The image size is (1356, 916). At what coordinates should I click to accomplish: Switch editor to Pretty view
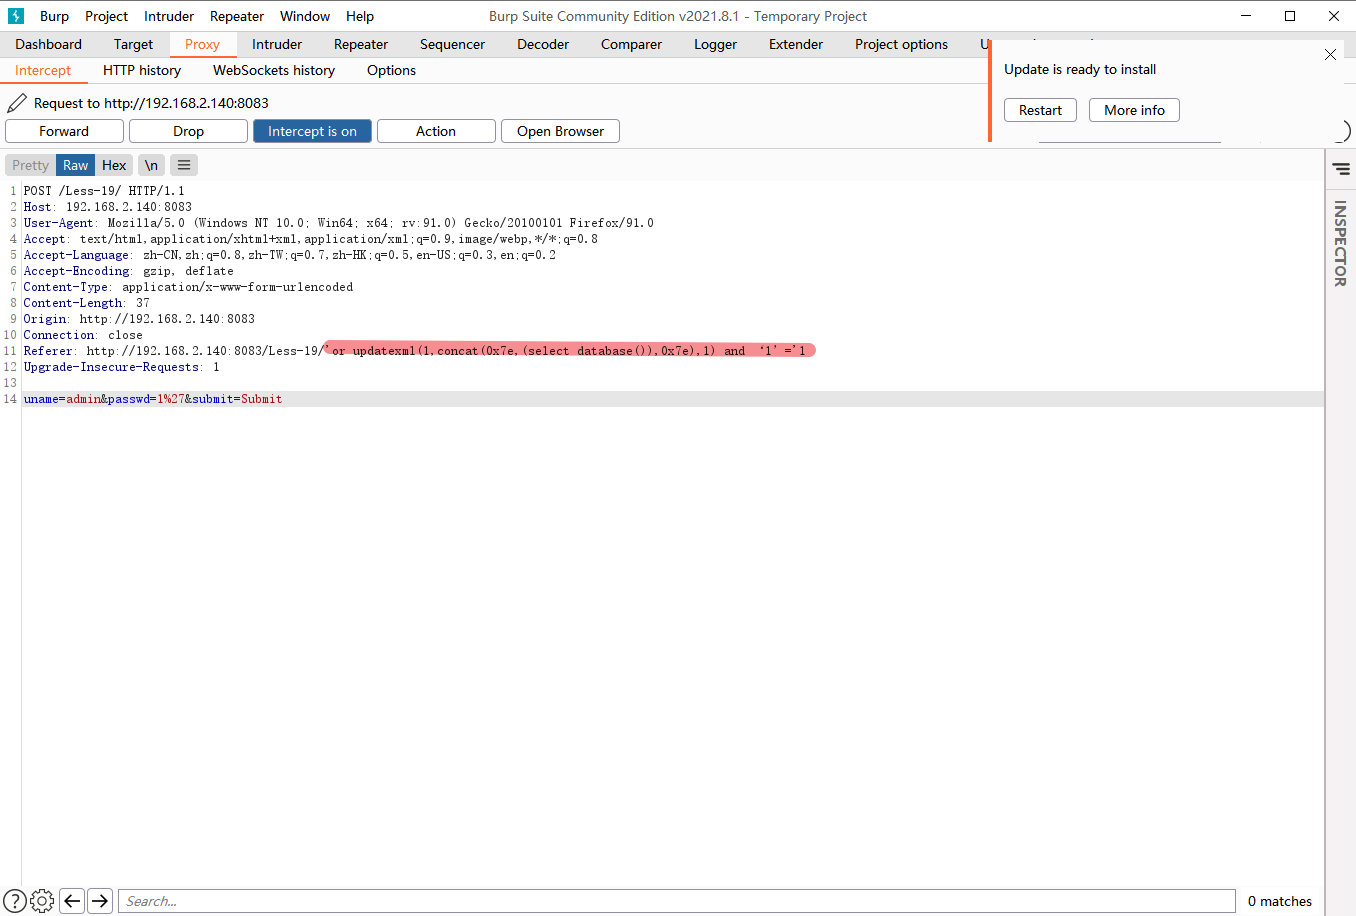(30, 165)
